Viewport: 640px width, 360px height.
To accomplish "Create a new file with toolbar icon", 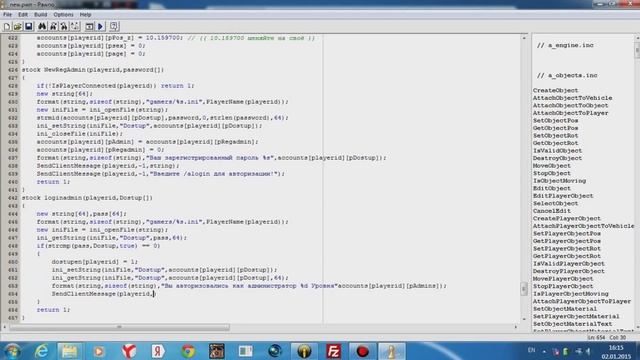I will [7, 27].
